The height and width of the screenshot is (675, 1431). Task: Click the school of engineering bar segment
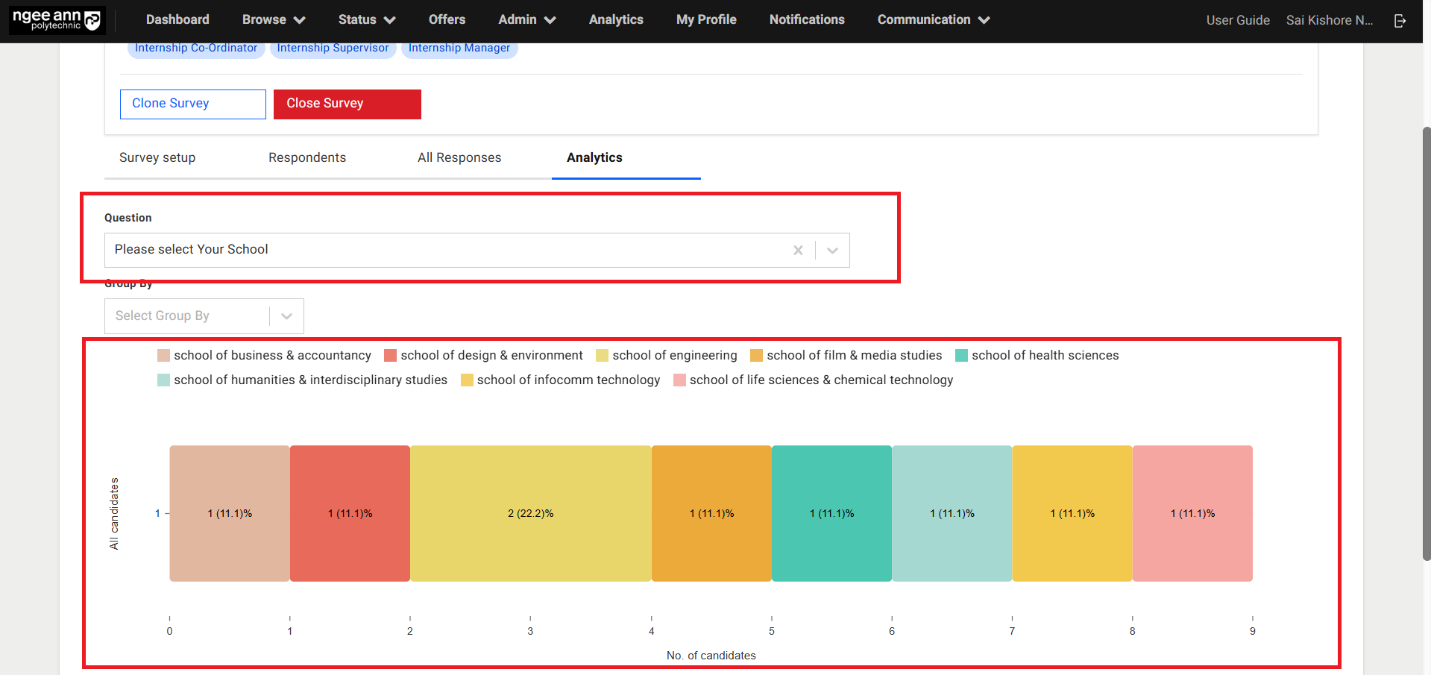coord(530,513)
